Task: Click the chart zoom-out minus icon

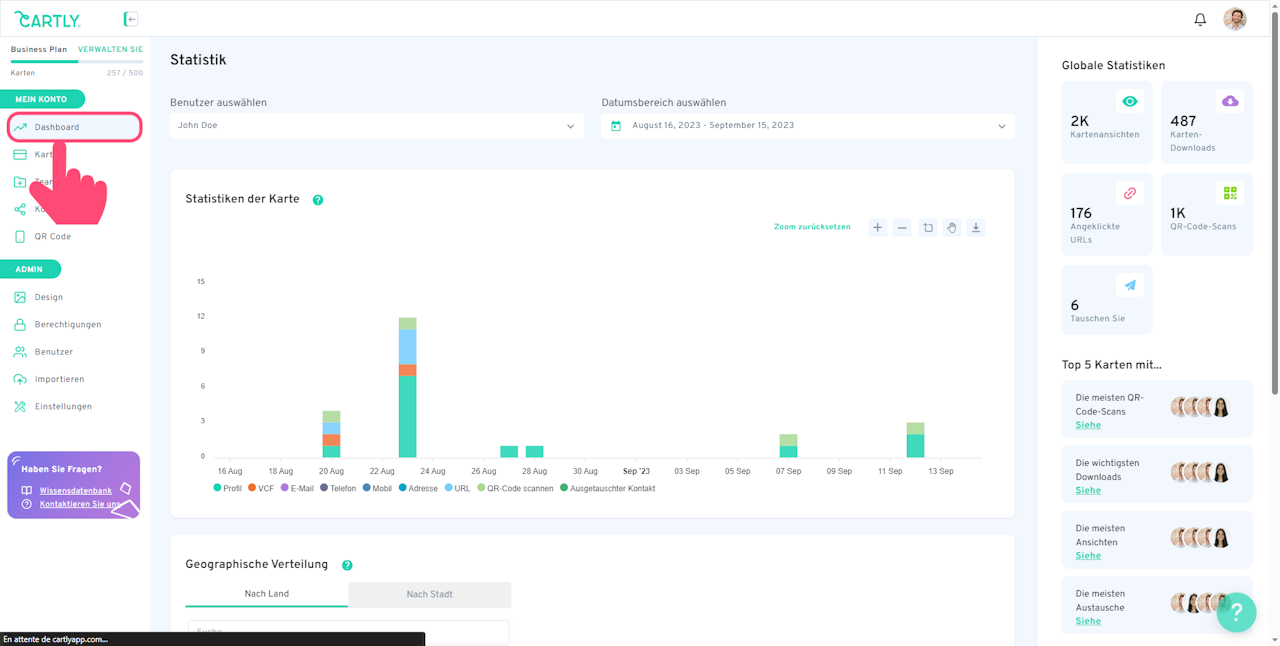Action: point(902,228)
